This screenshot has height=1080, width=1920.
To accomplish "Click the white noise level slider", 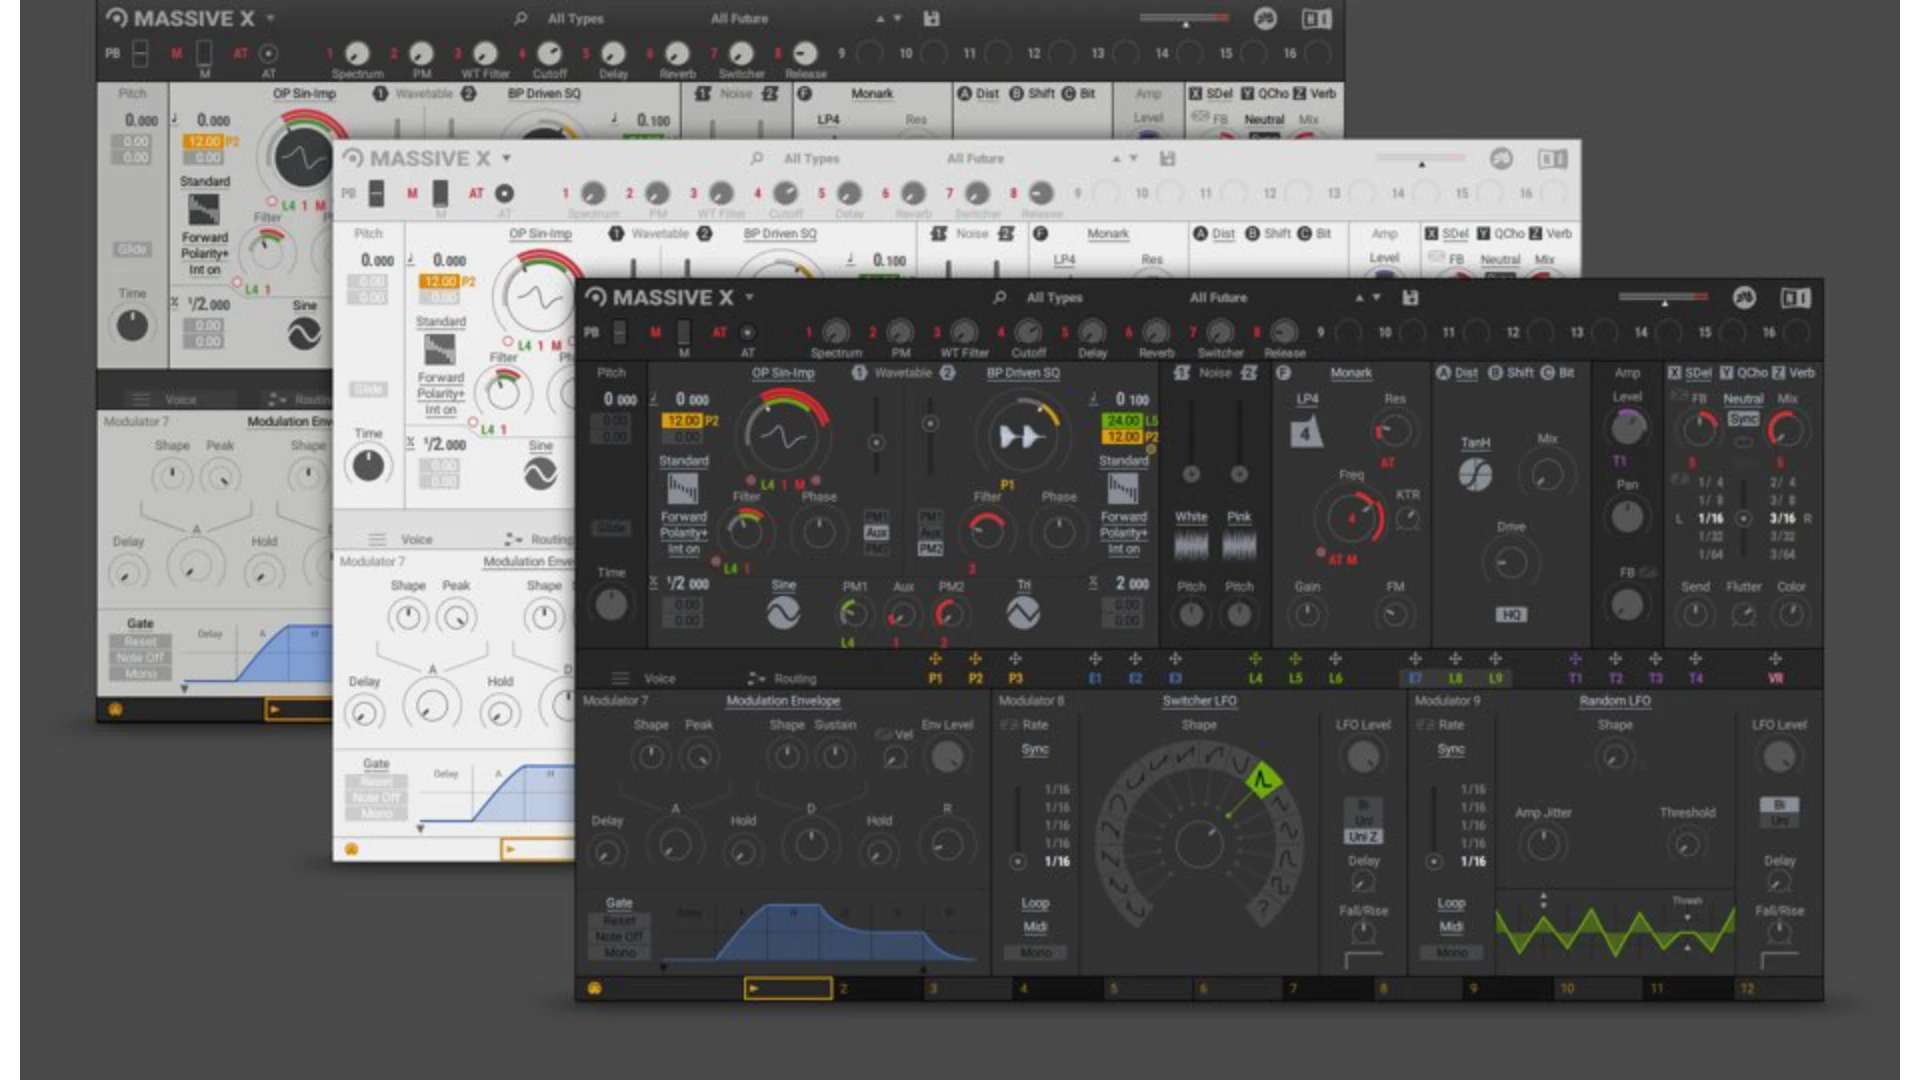I will click(x=1191, y=443).
